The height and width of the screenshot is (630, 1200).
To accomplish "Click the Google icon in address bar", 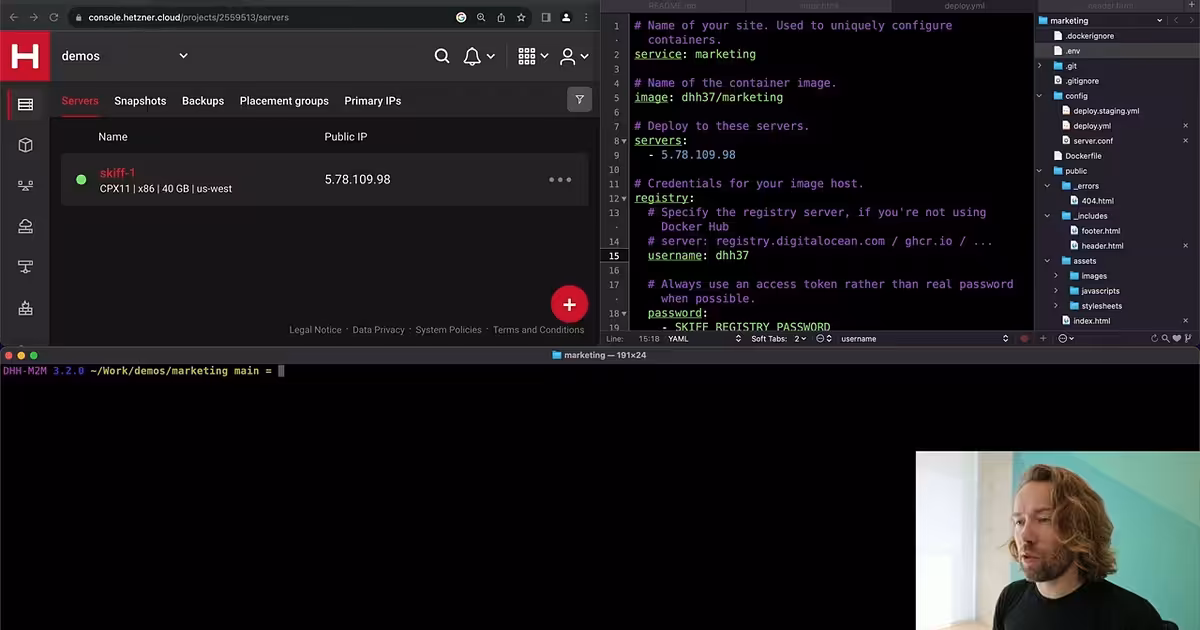I will pyautogui.click(x=461, y=17).
